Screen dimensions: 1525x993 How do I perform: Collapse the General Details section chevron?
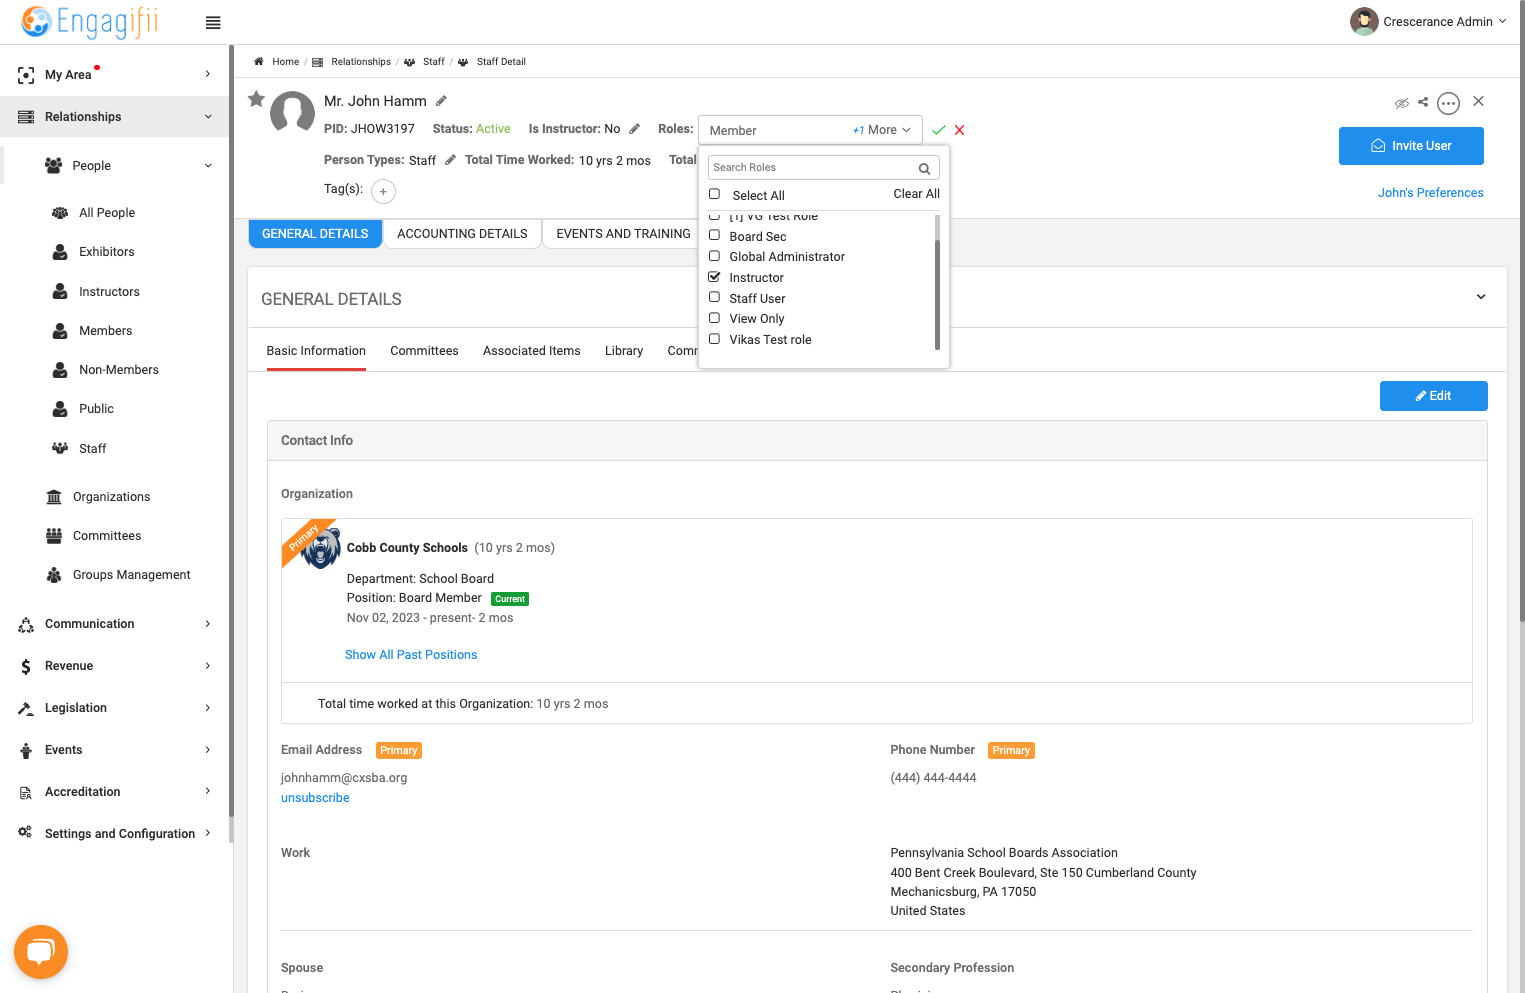[x=1481, y=297]
